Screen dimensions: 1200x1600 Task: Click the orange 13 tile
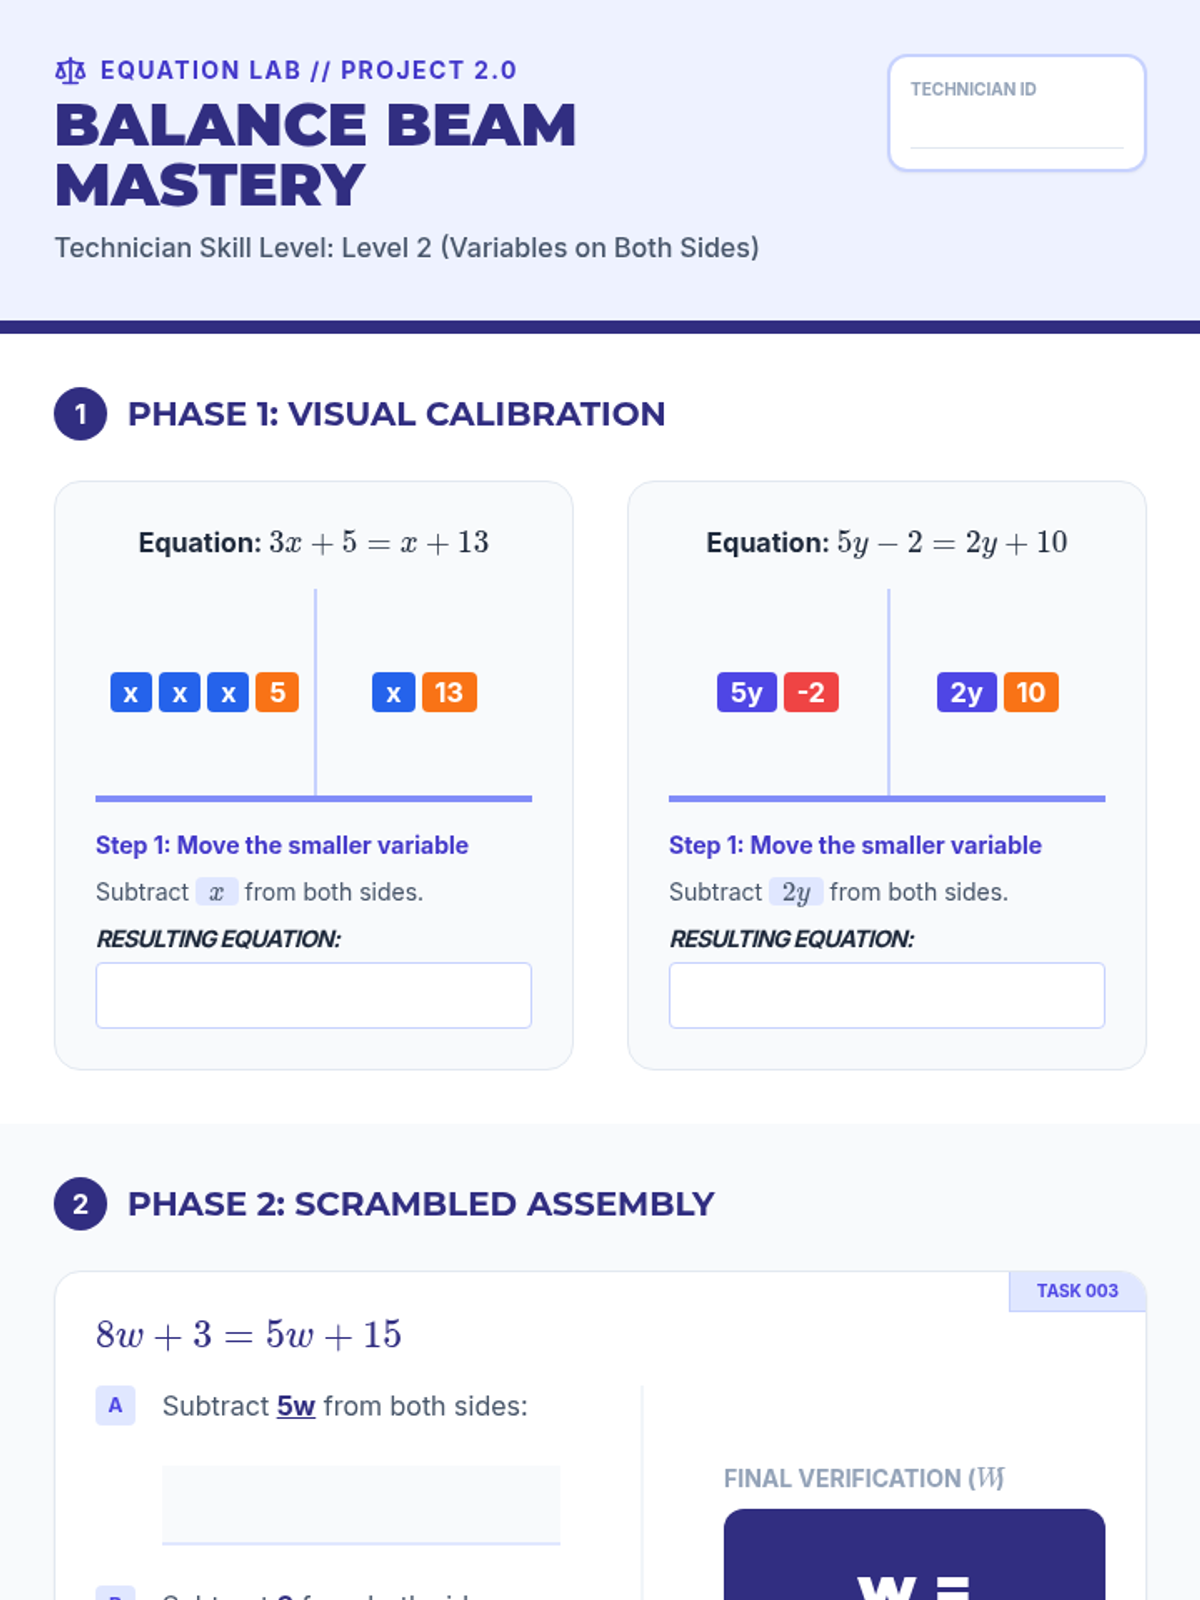point(449,692)
